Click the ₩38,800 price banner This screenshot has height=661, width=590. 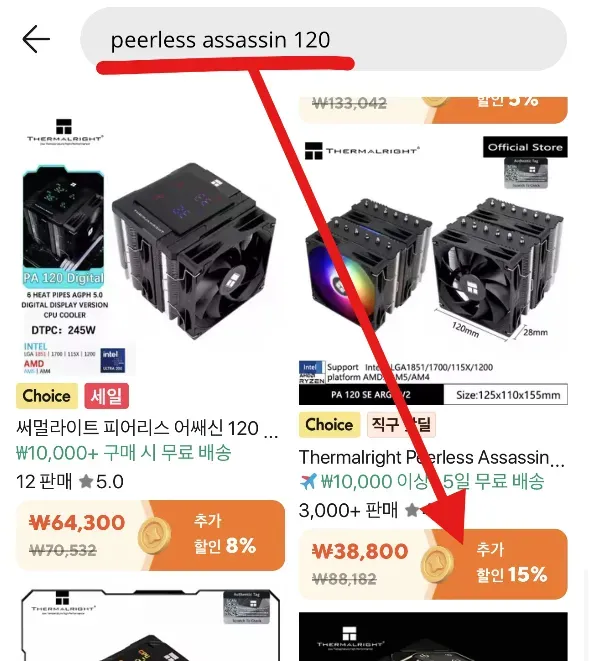(433, 564)
